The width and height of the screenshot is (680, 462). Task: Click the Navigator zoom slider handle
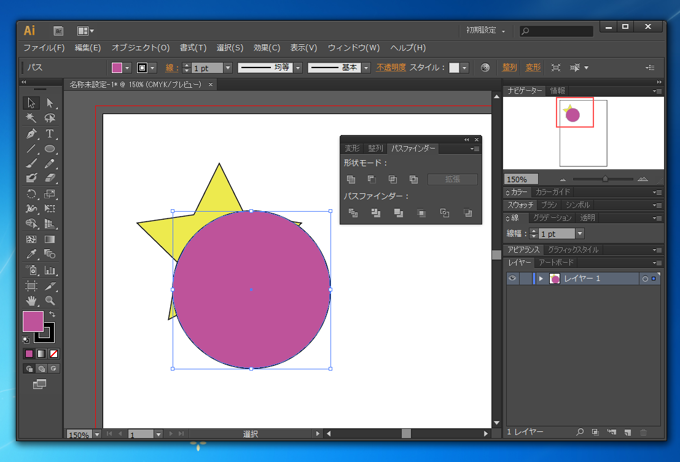pyautogui.click(x=605, y=179)
